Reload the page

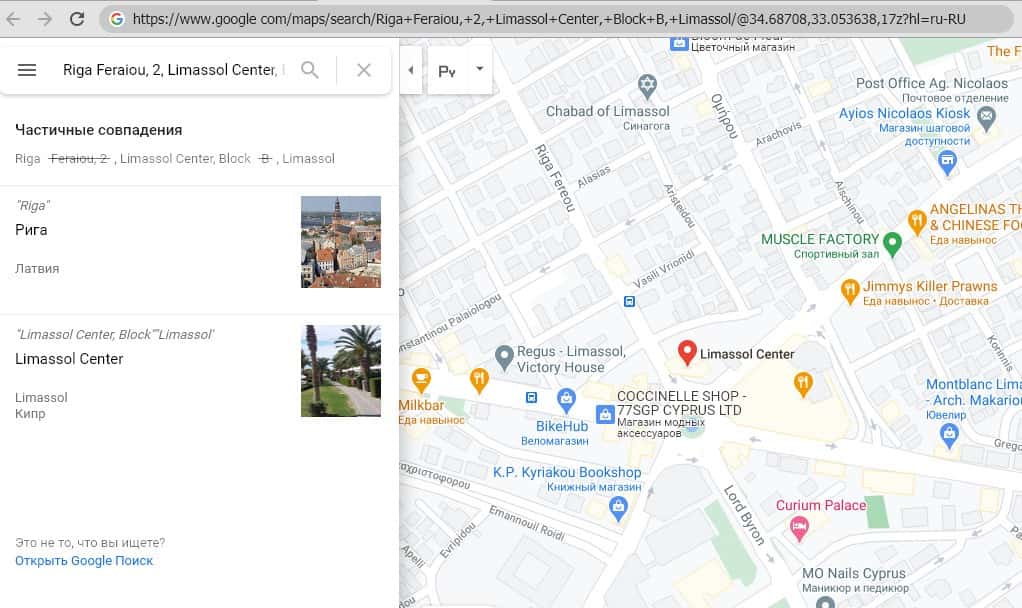point(77,19)
